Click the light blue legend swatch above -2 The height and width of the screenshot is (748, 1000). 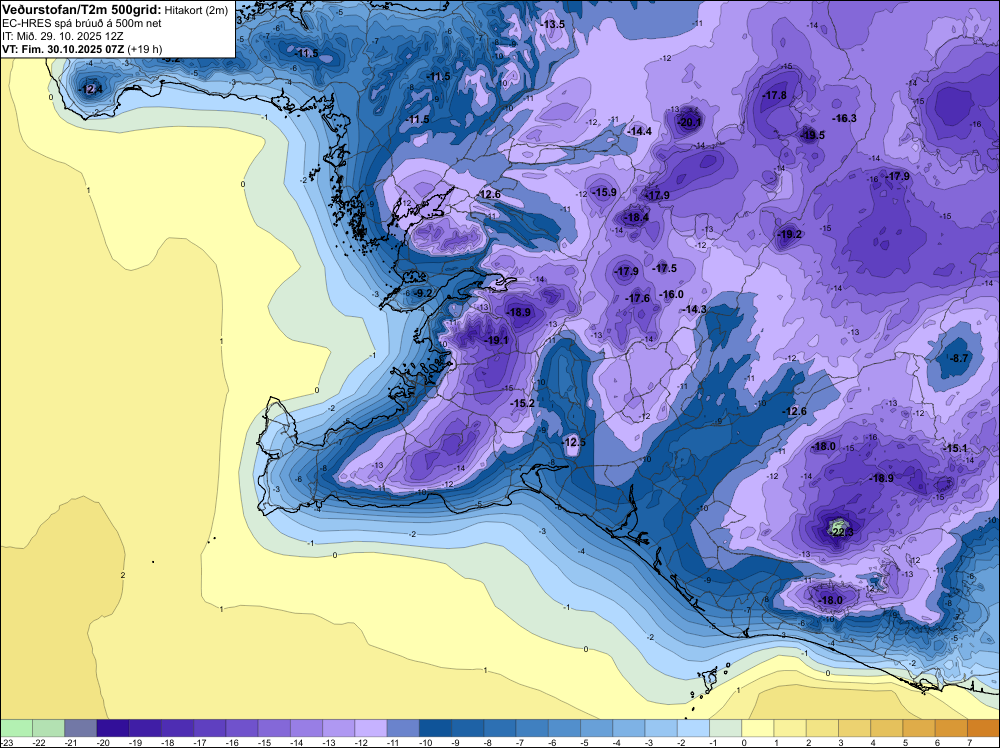(693, 728)
